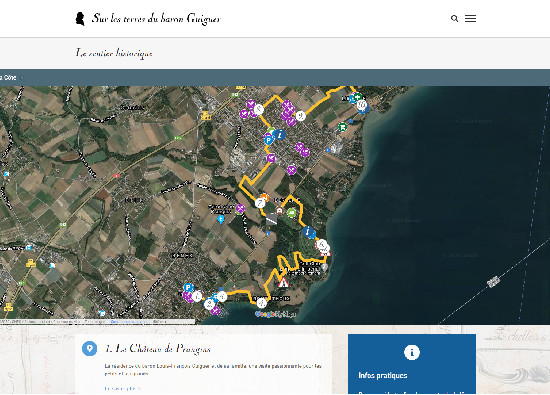Click the green first-aid cross marker
The image size is (550, 395).
coord(357,96)
